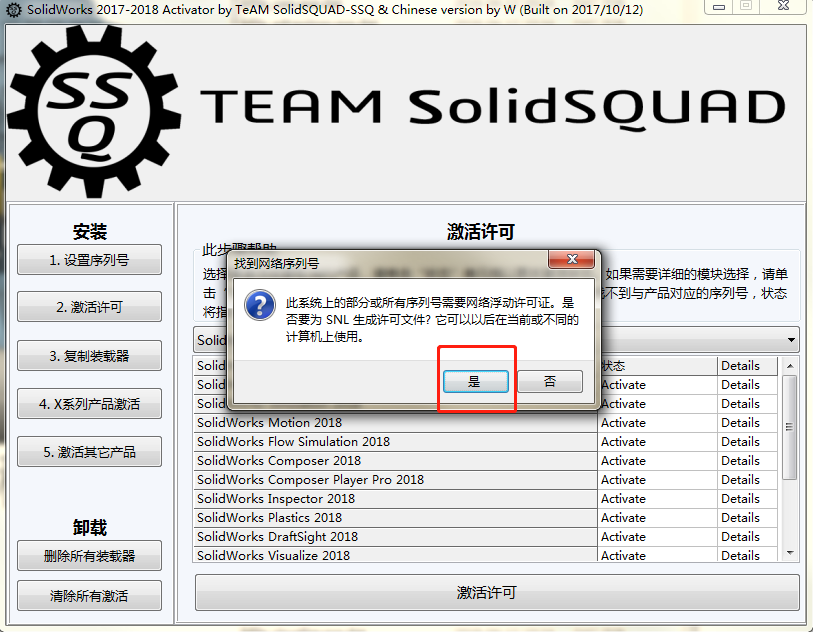Click the list scrollbar down arrow
Image resolution: width=813 pixels, height=632 pixels.
(x=790, y=553)
